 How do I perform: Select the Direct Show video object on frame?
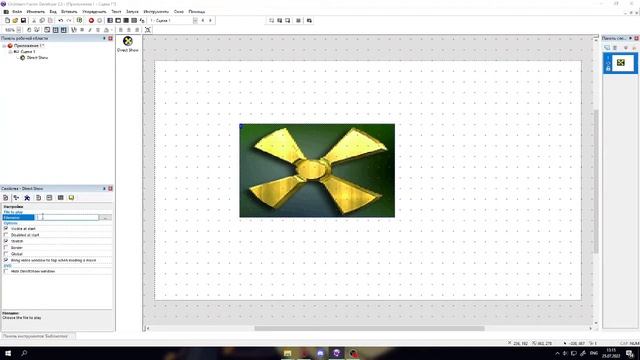[x=317, y=171]
